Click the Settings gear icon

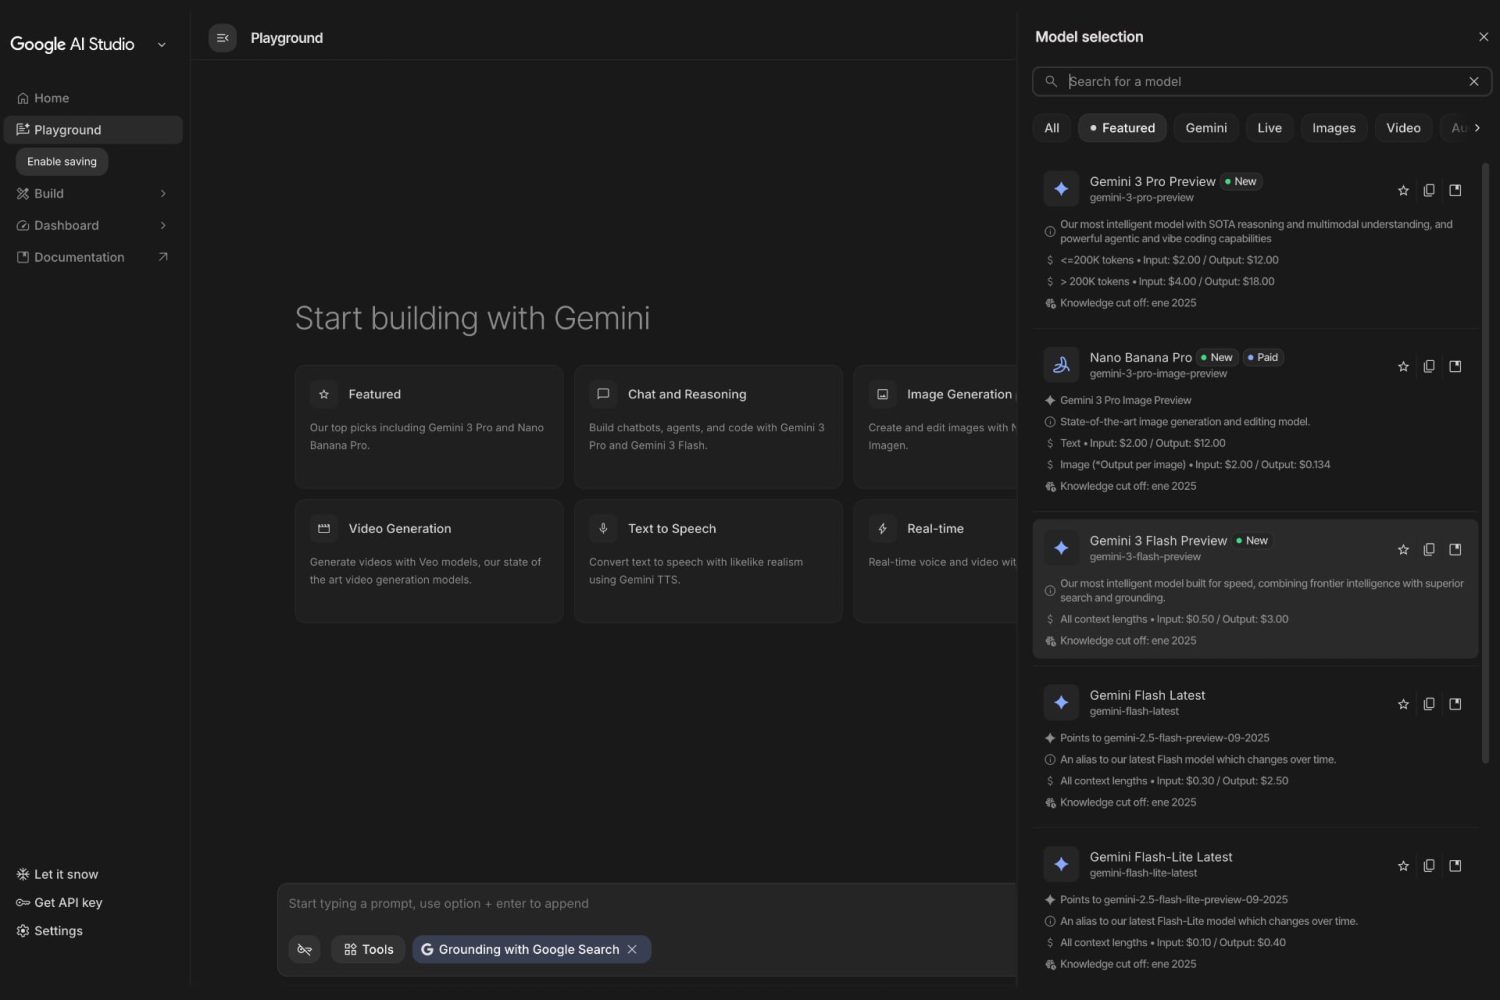22,930
